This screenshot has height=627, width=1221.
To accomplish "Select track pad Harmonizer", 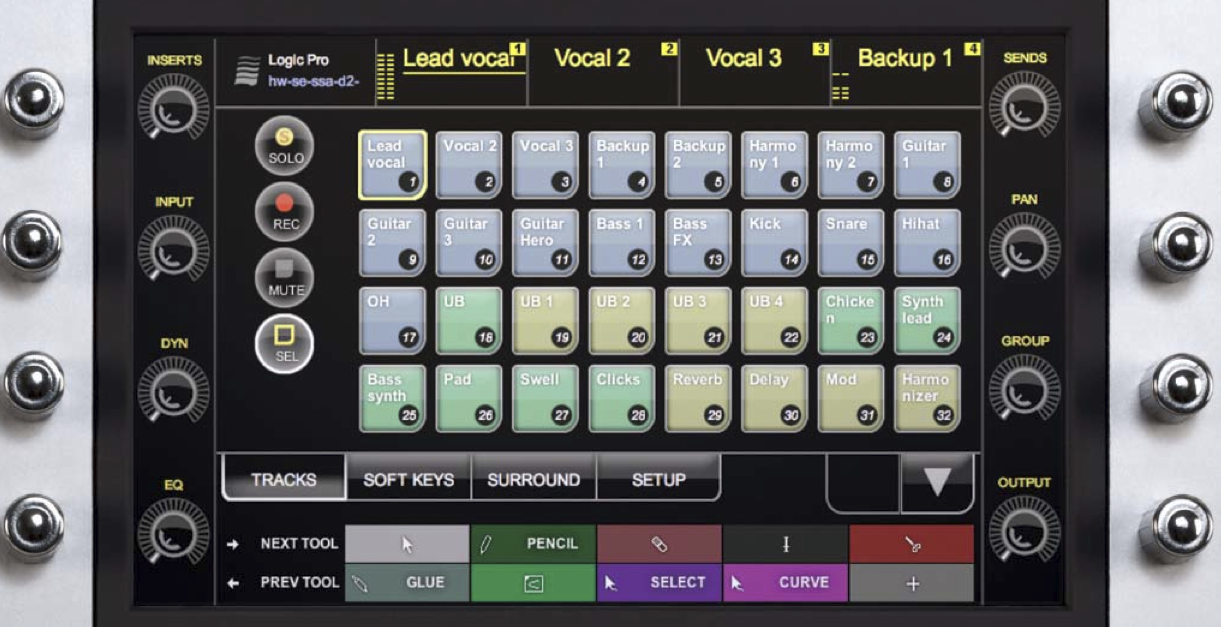I will [927, 399].
